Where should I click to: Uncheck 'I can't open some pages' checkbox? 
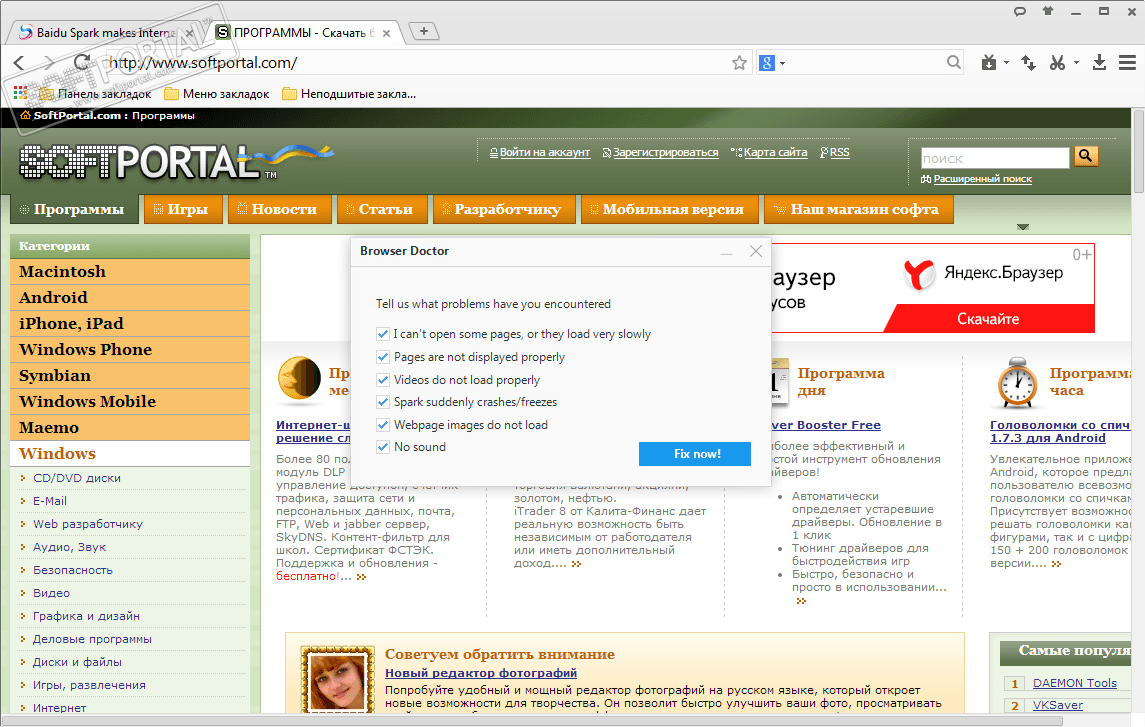tap(383, 334)
